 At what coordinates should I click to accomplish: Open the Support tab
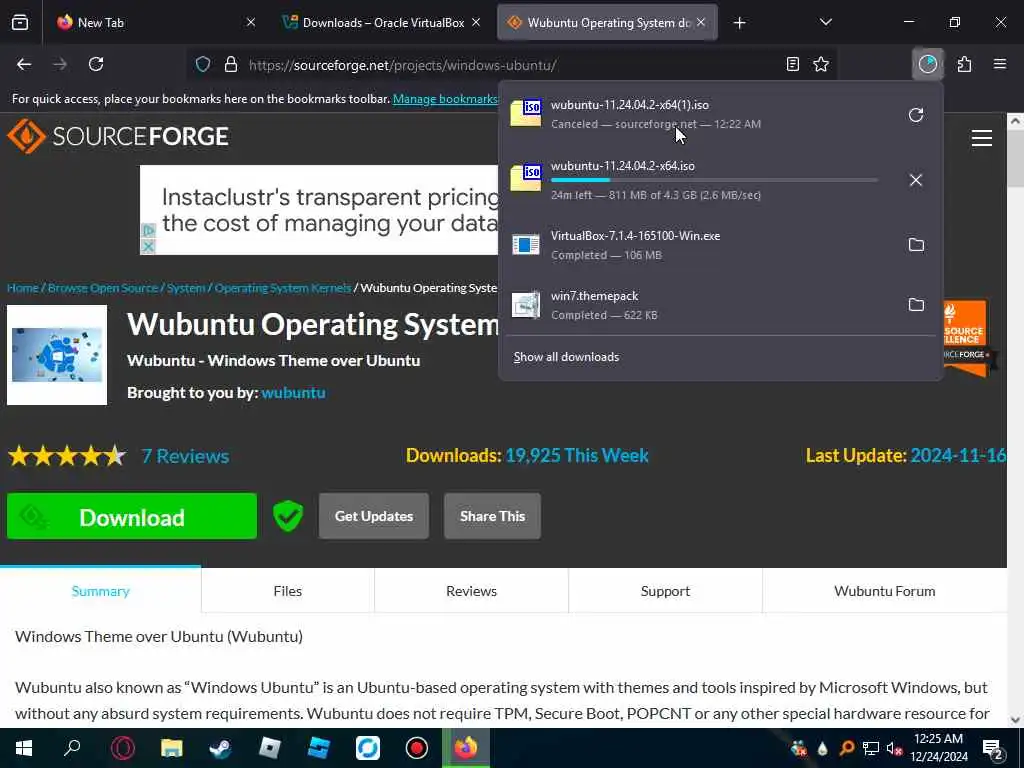665,590
